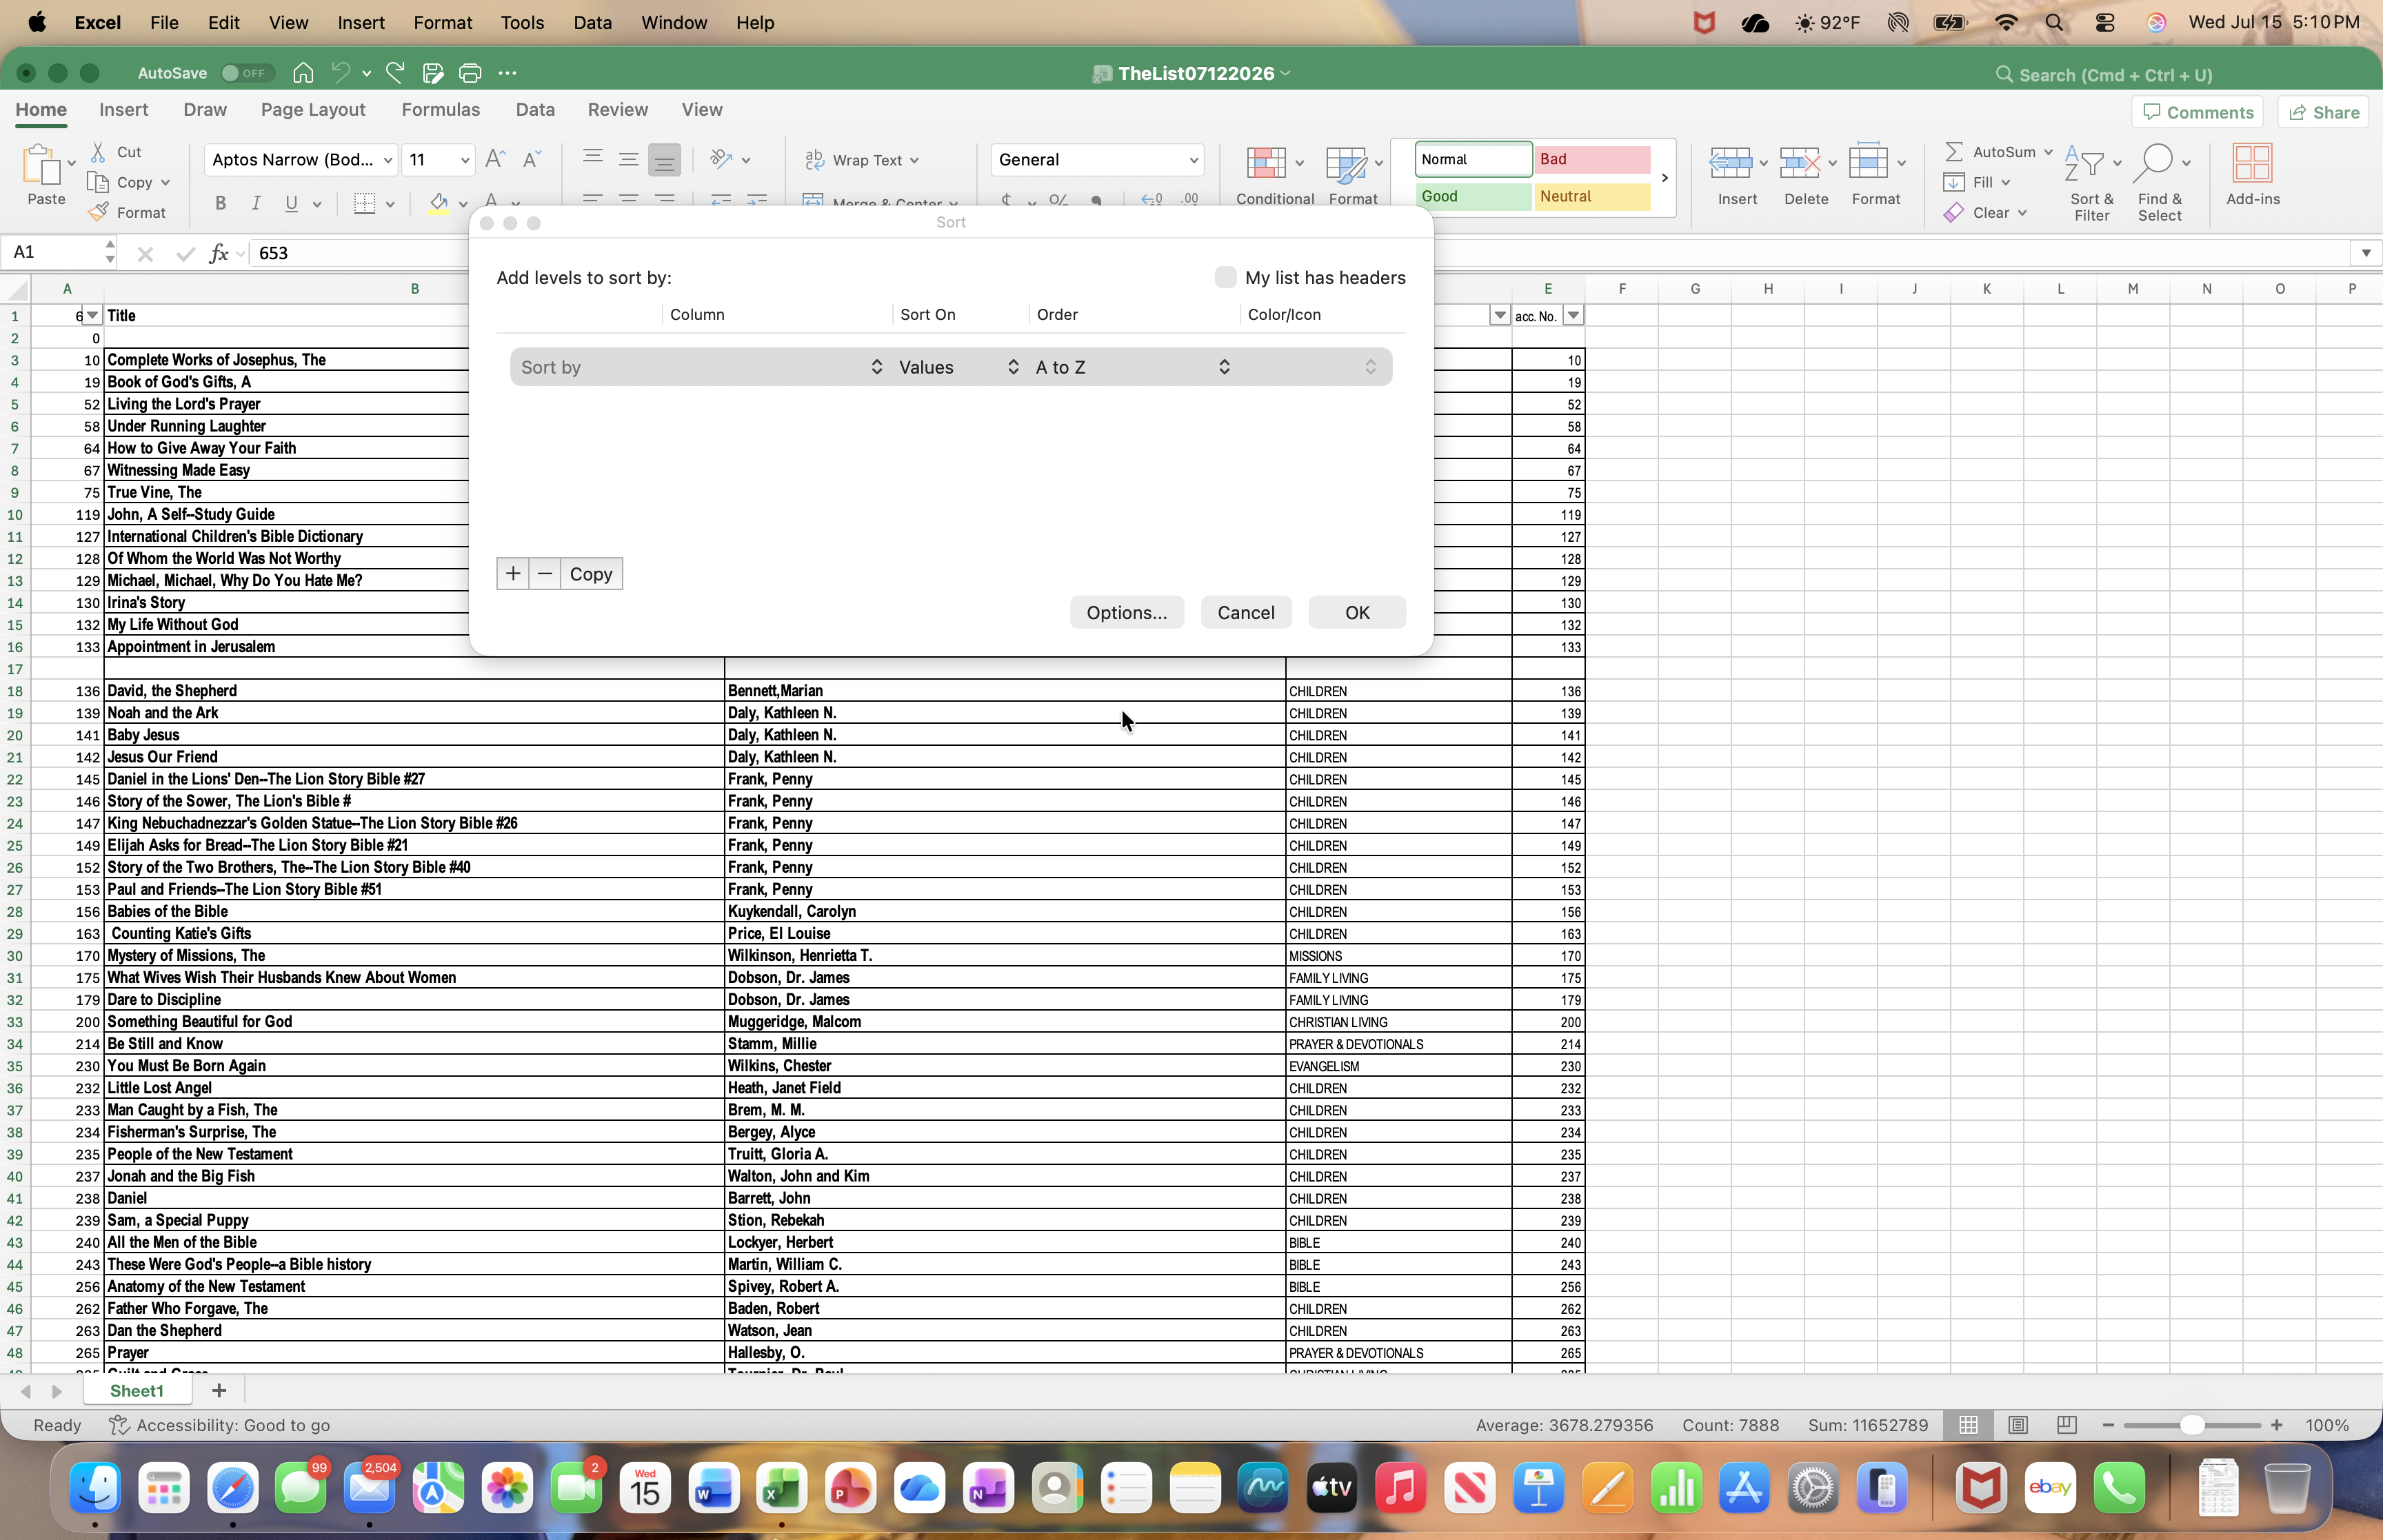Click the AutoSum sigma icon

pyautogui.click(x=1953, y=152)
